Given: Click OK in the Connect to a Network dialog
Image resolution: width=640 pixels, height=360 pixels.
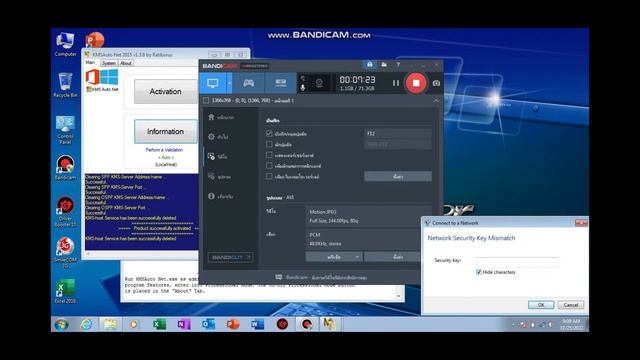Looking at the screenshot, I should tap(541, 304).
